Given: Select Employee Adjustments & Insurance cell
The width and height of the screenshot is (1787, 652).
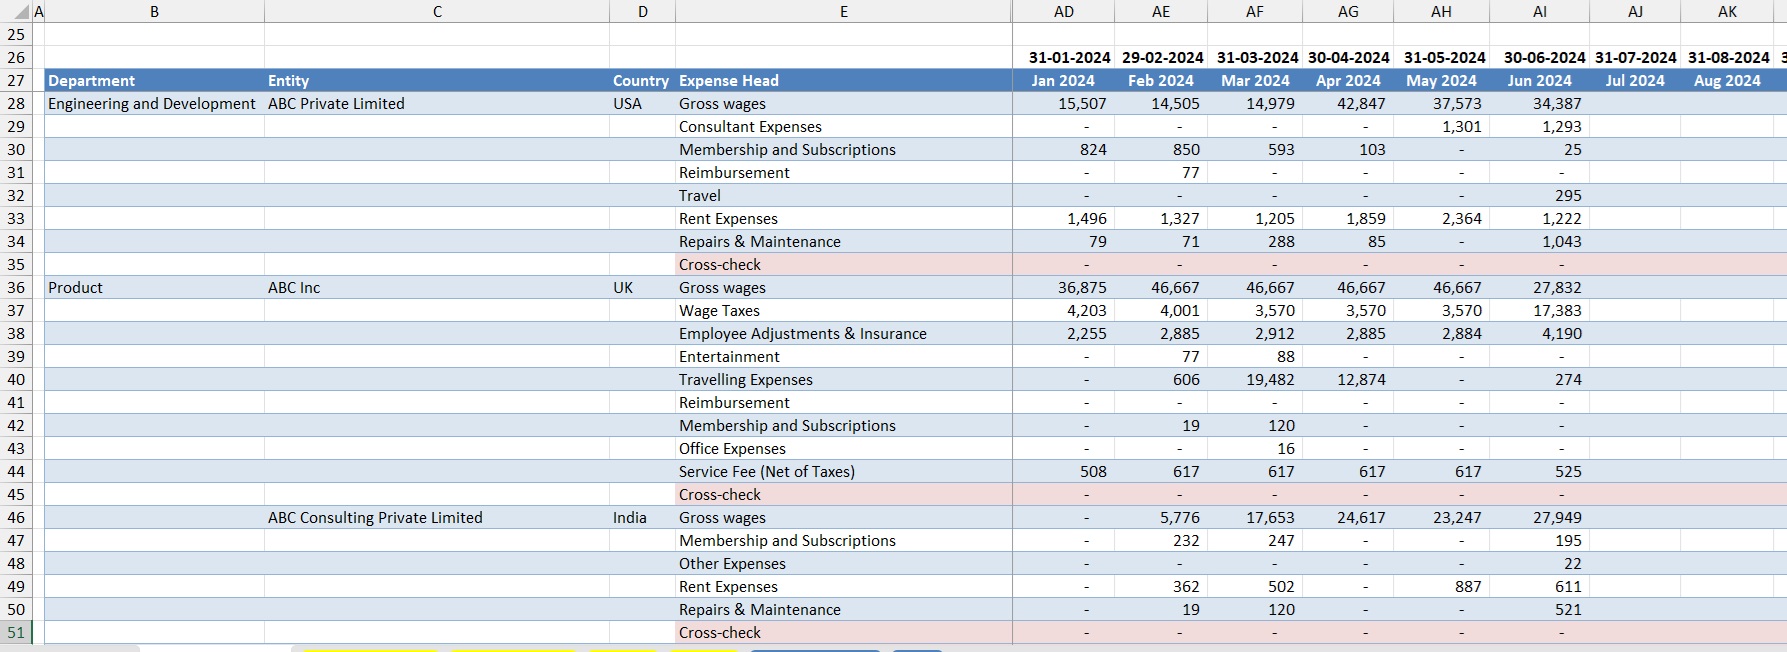Looking at the screenshot, I should coord(802,334).
